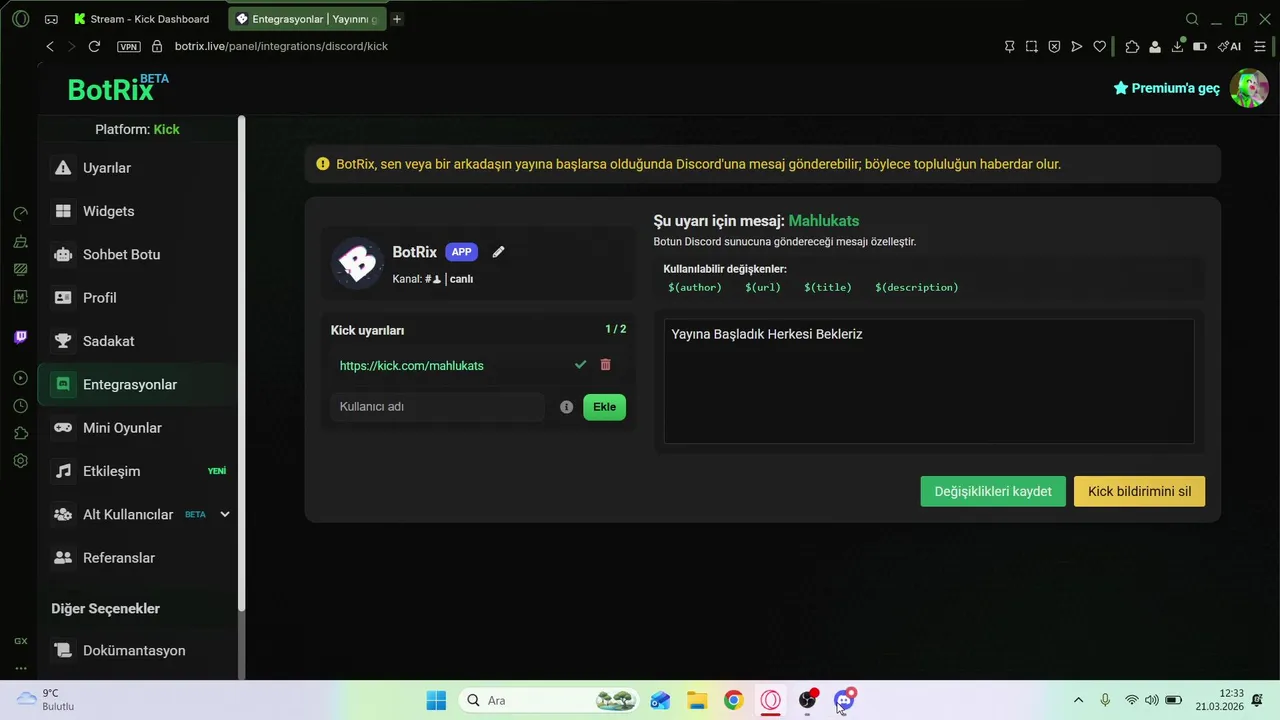
Task: Switch to the Stream - Kick Dashboard tab
Action: [x=141, y=19]
